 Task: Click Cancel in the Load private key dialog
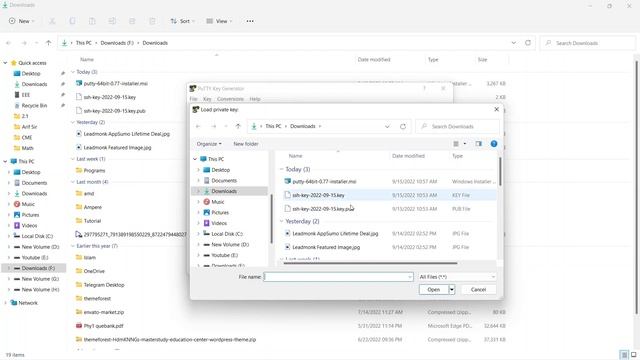coord(478,289)
